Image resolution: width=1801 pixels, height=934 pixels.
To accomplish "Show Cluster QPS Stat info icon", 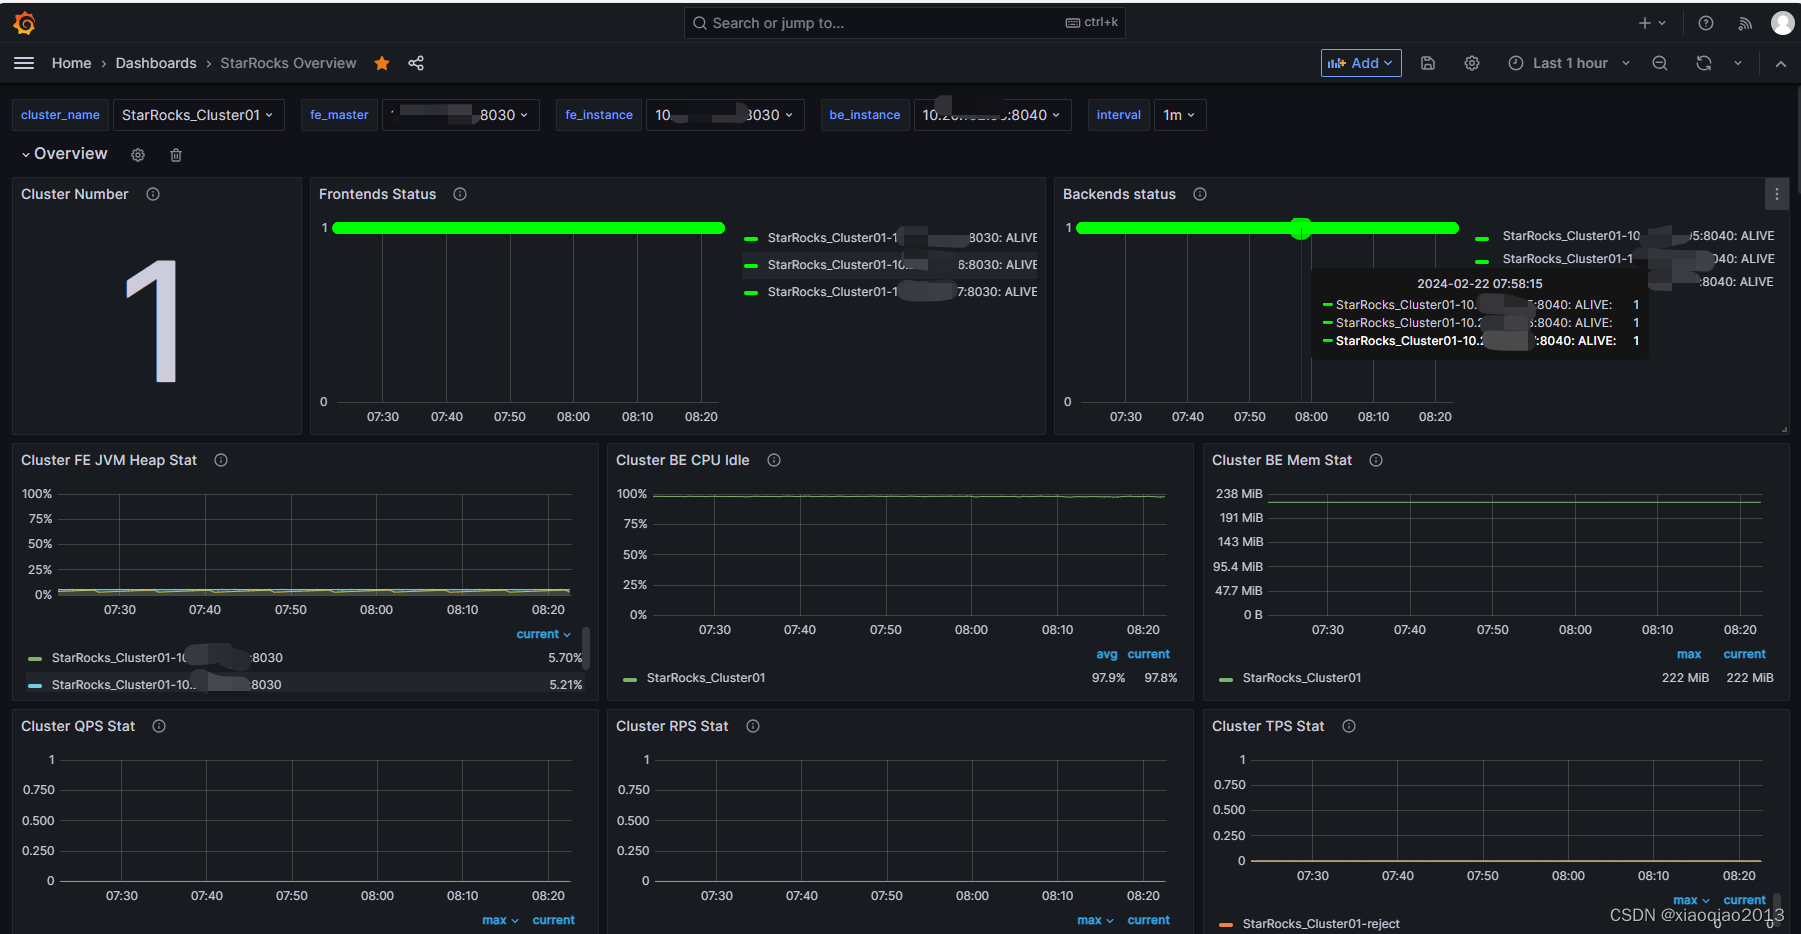I will [159, 726].
